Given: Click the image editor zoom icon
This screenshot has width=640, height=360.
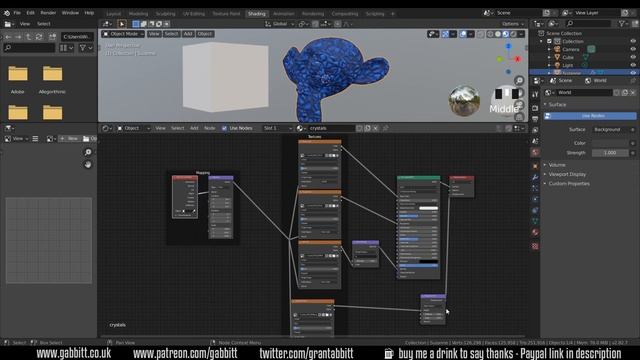Looking at the screenshot, I should pos(88,152).
